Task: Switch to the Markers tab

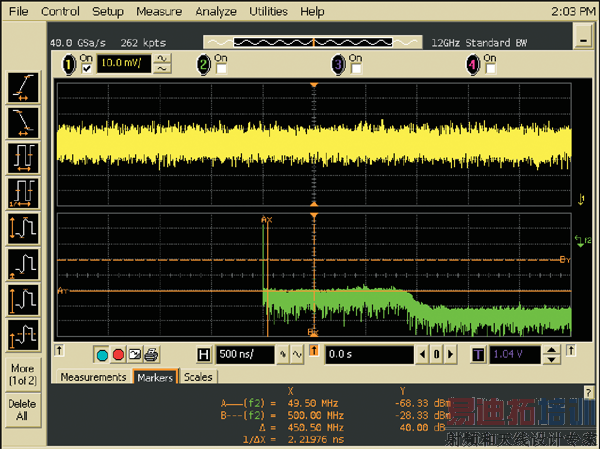Action: point(155,377)
